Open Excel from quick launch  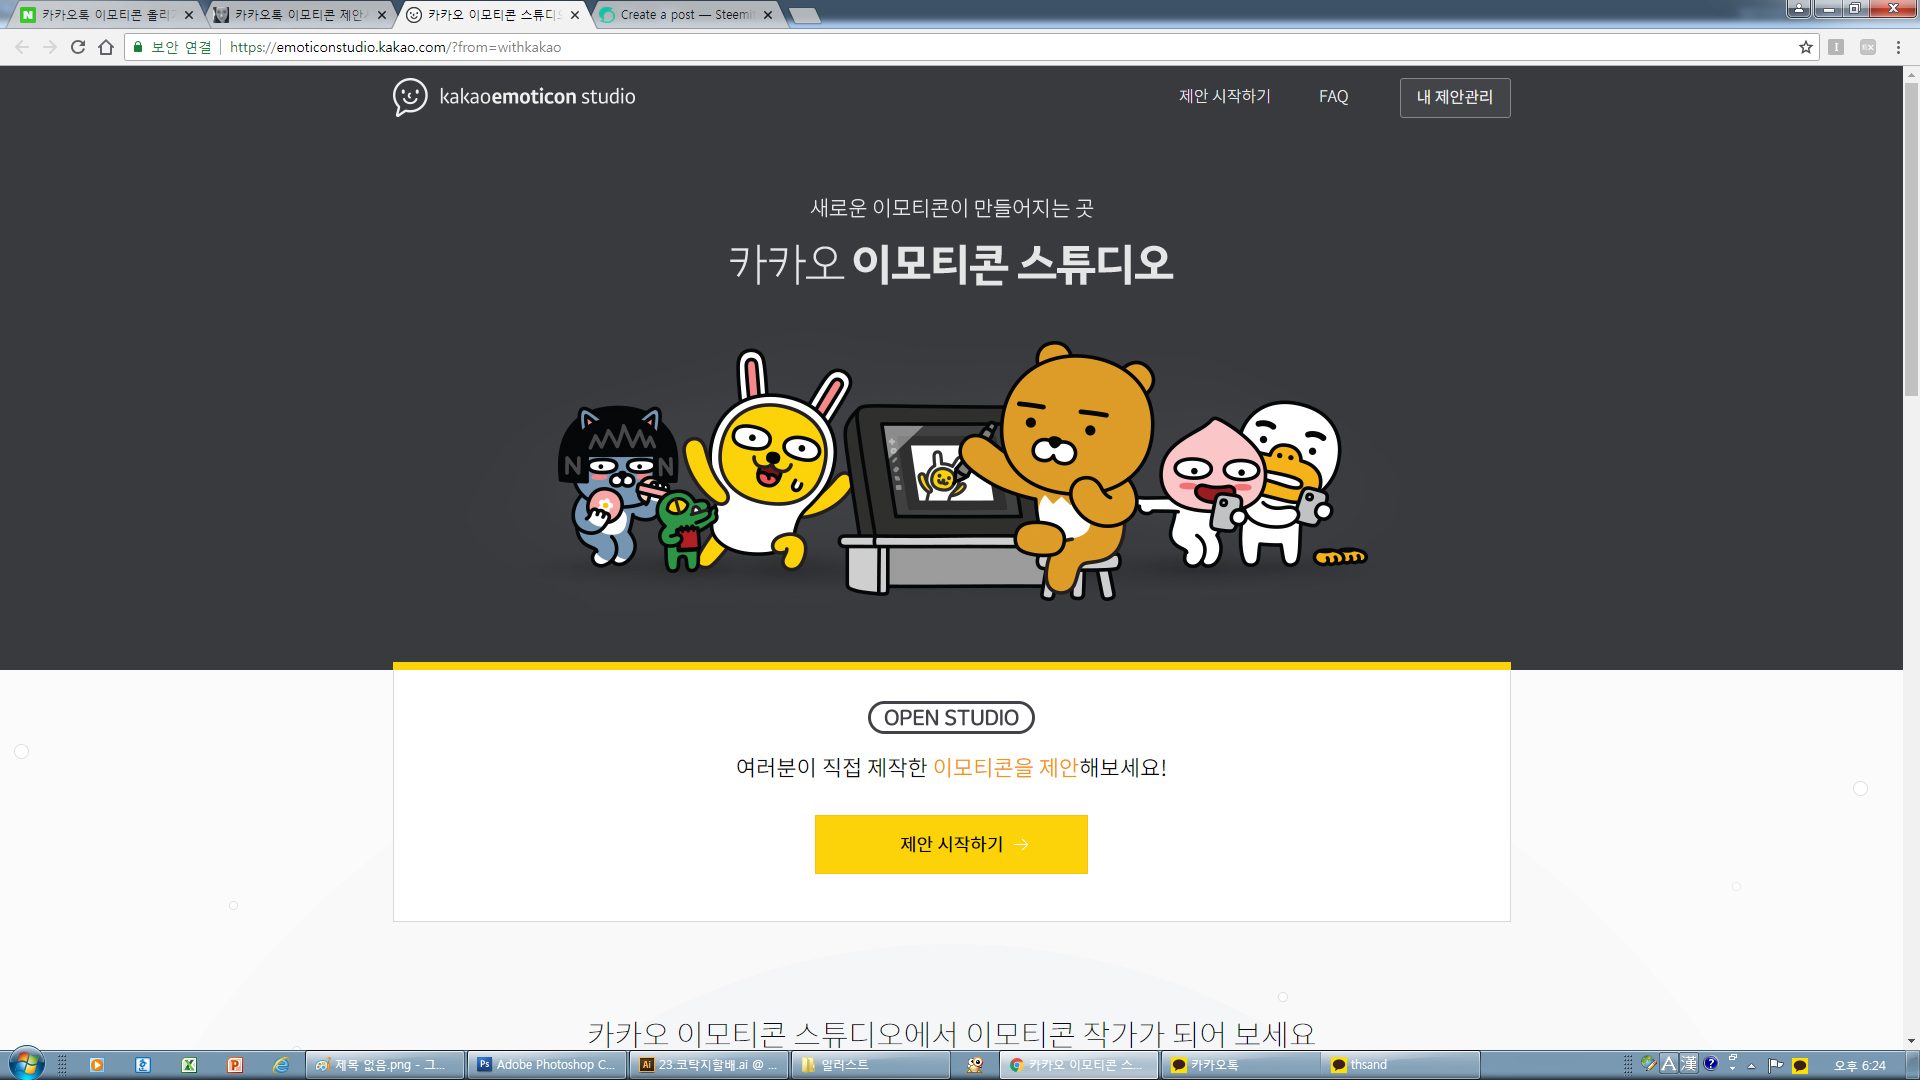pos(189,1065)
